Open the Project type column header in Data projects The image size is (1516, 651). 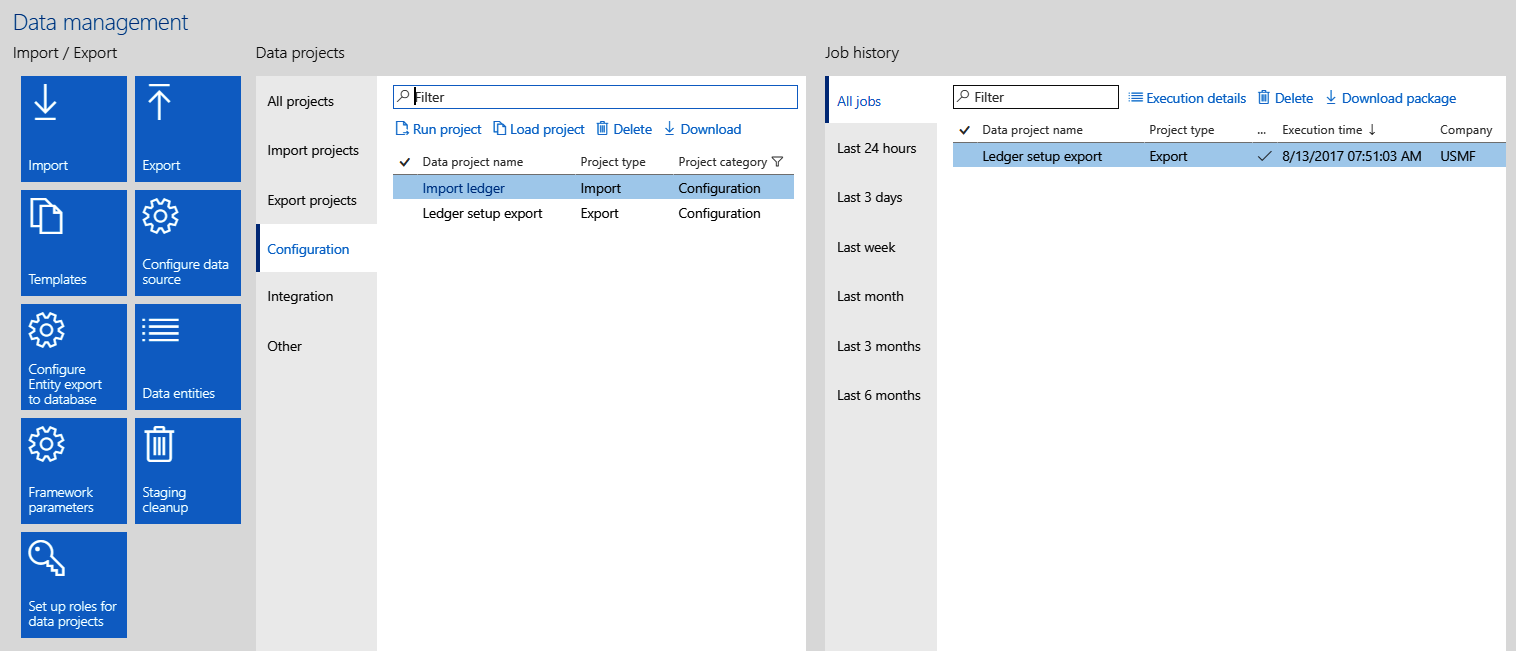click(613, 162)
